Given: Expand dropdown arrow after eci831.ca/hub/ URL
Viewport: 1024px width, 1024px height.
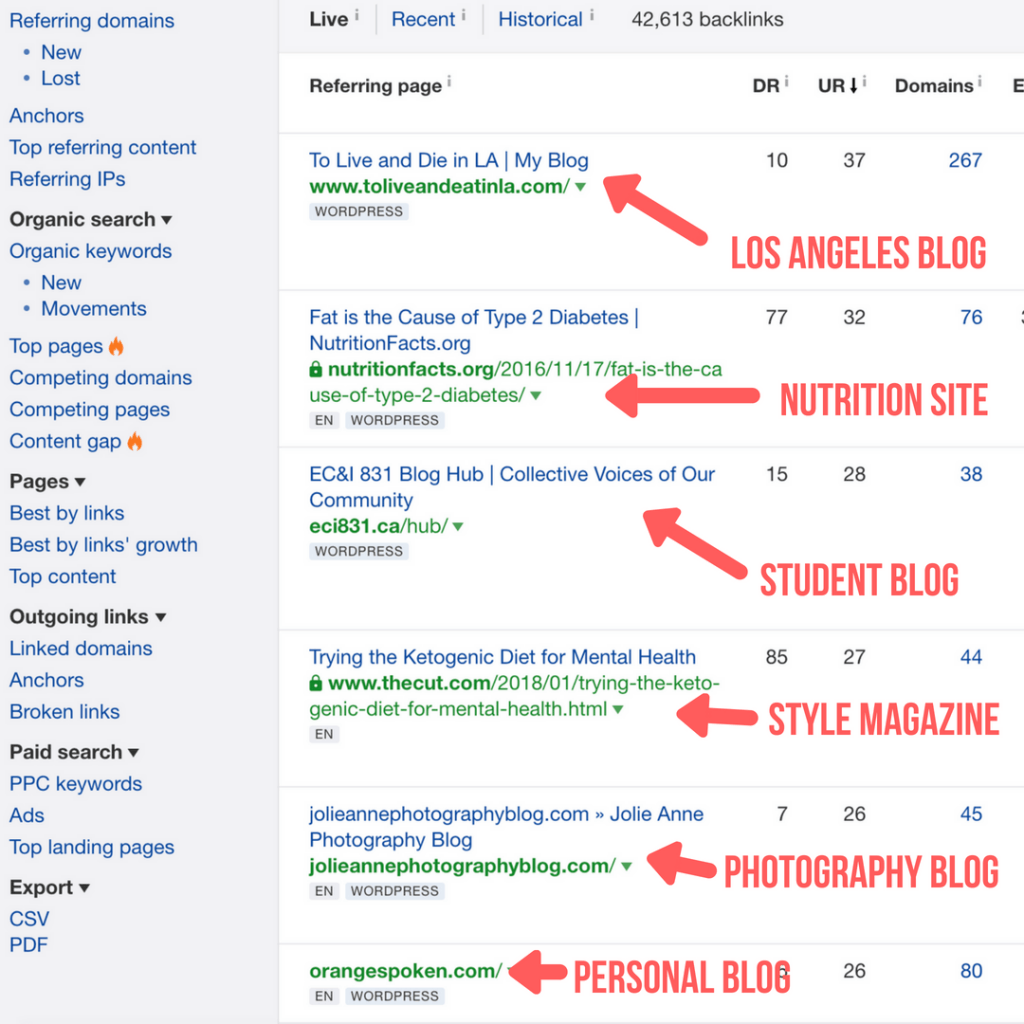Looking at the screenshot, I should click(x=458, y=526).
